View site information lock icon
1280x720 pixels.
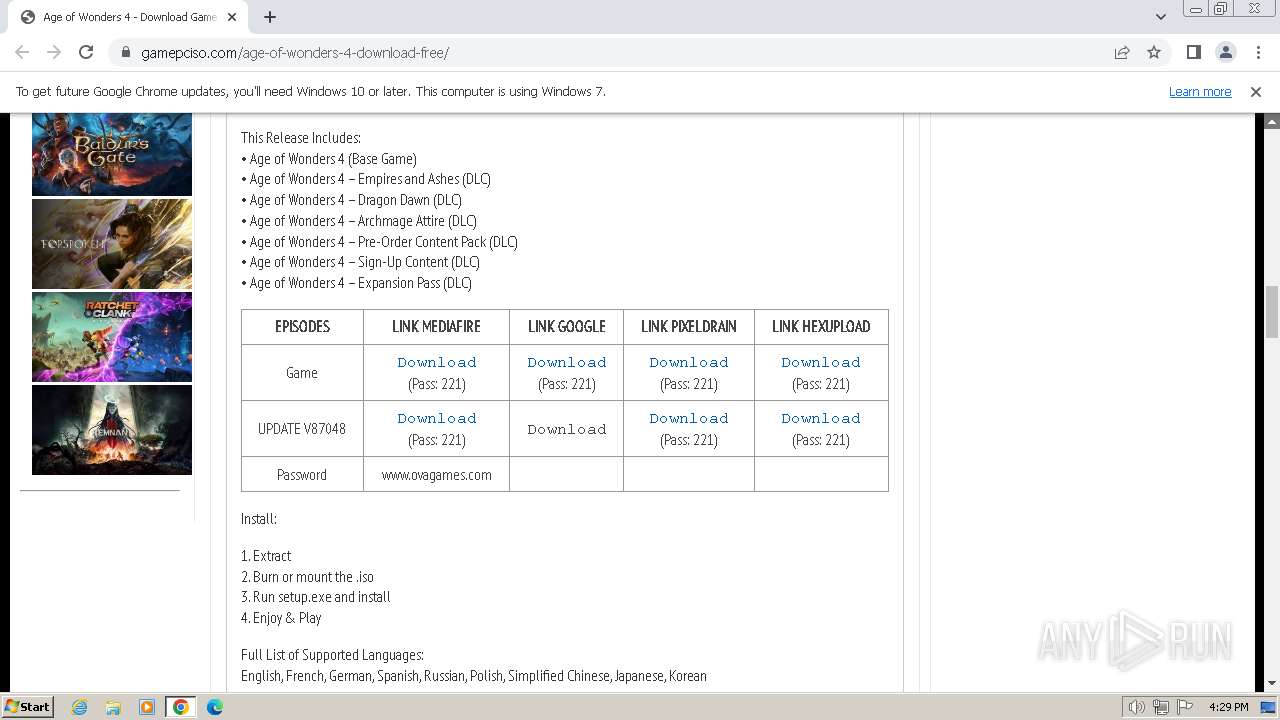pos(126,52)
